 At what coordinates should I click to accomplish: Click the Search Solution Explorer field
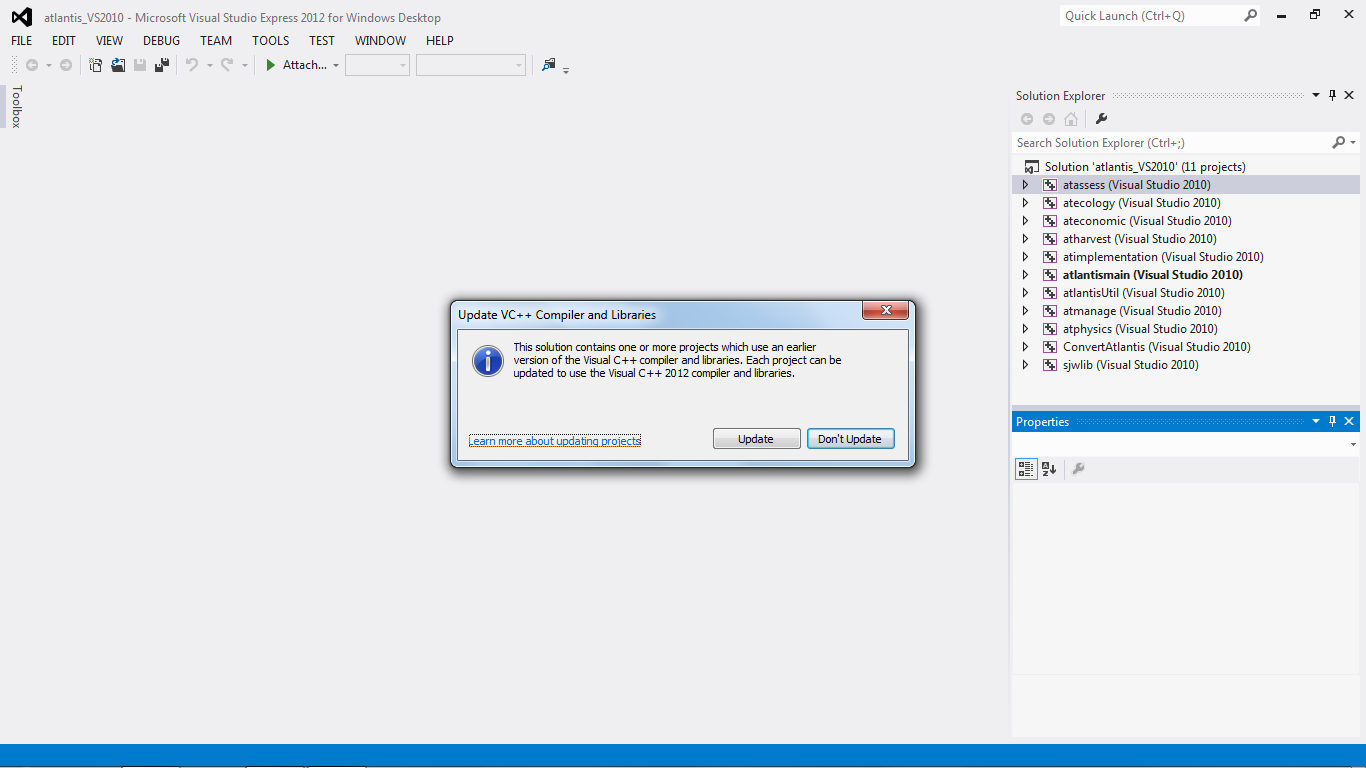1170,143
